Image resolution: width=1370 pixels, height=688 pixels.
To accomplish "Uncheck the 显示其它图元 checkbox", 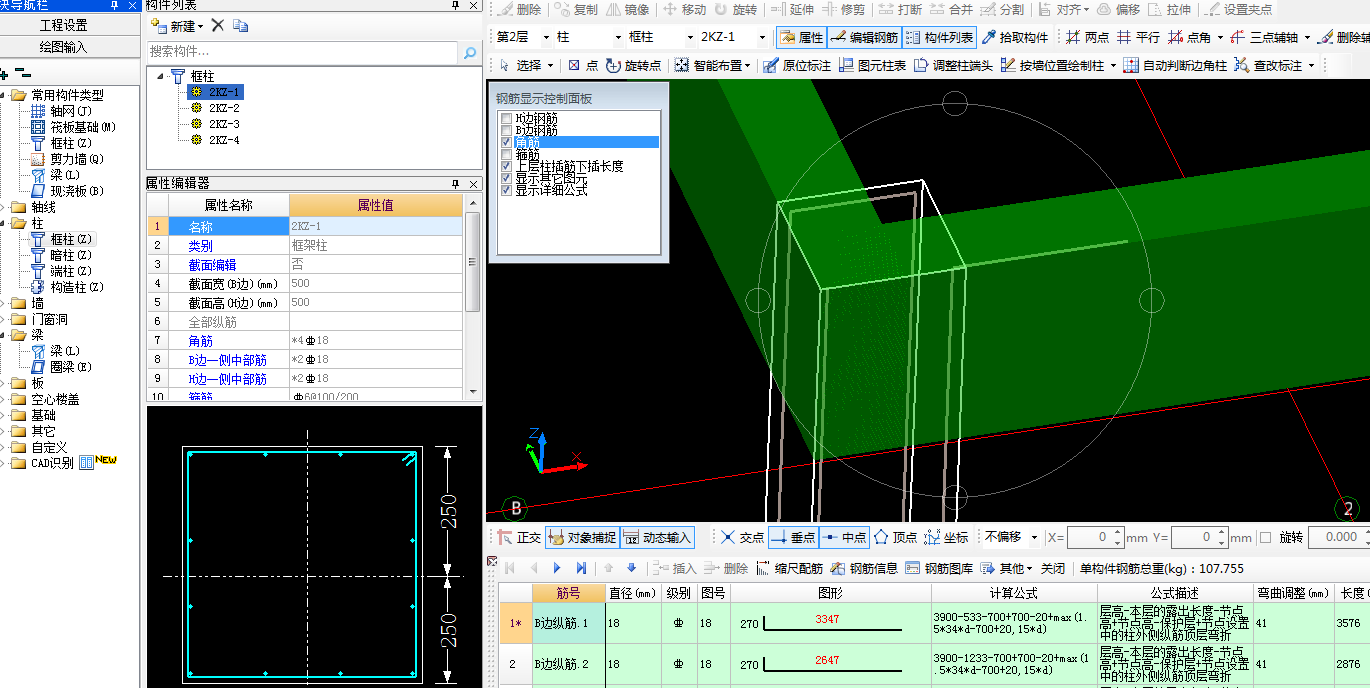I will coord(507,178).
